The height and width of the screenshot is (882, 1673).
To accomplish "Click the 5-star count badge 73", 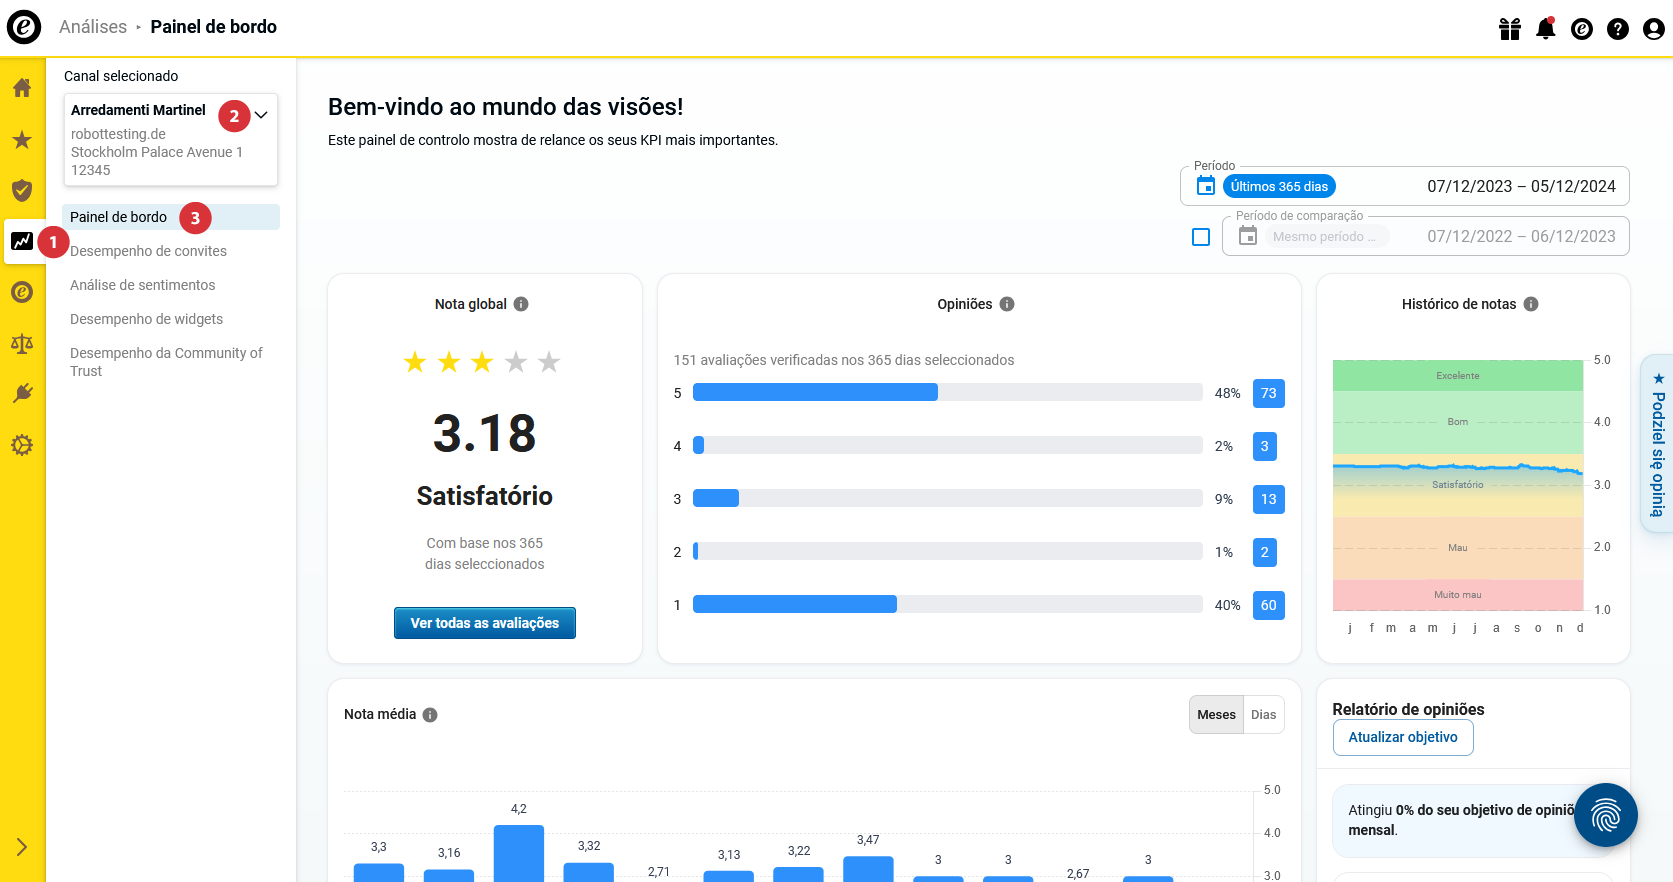I will (1269, 393).
